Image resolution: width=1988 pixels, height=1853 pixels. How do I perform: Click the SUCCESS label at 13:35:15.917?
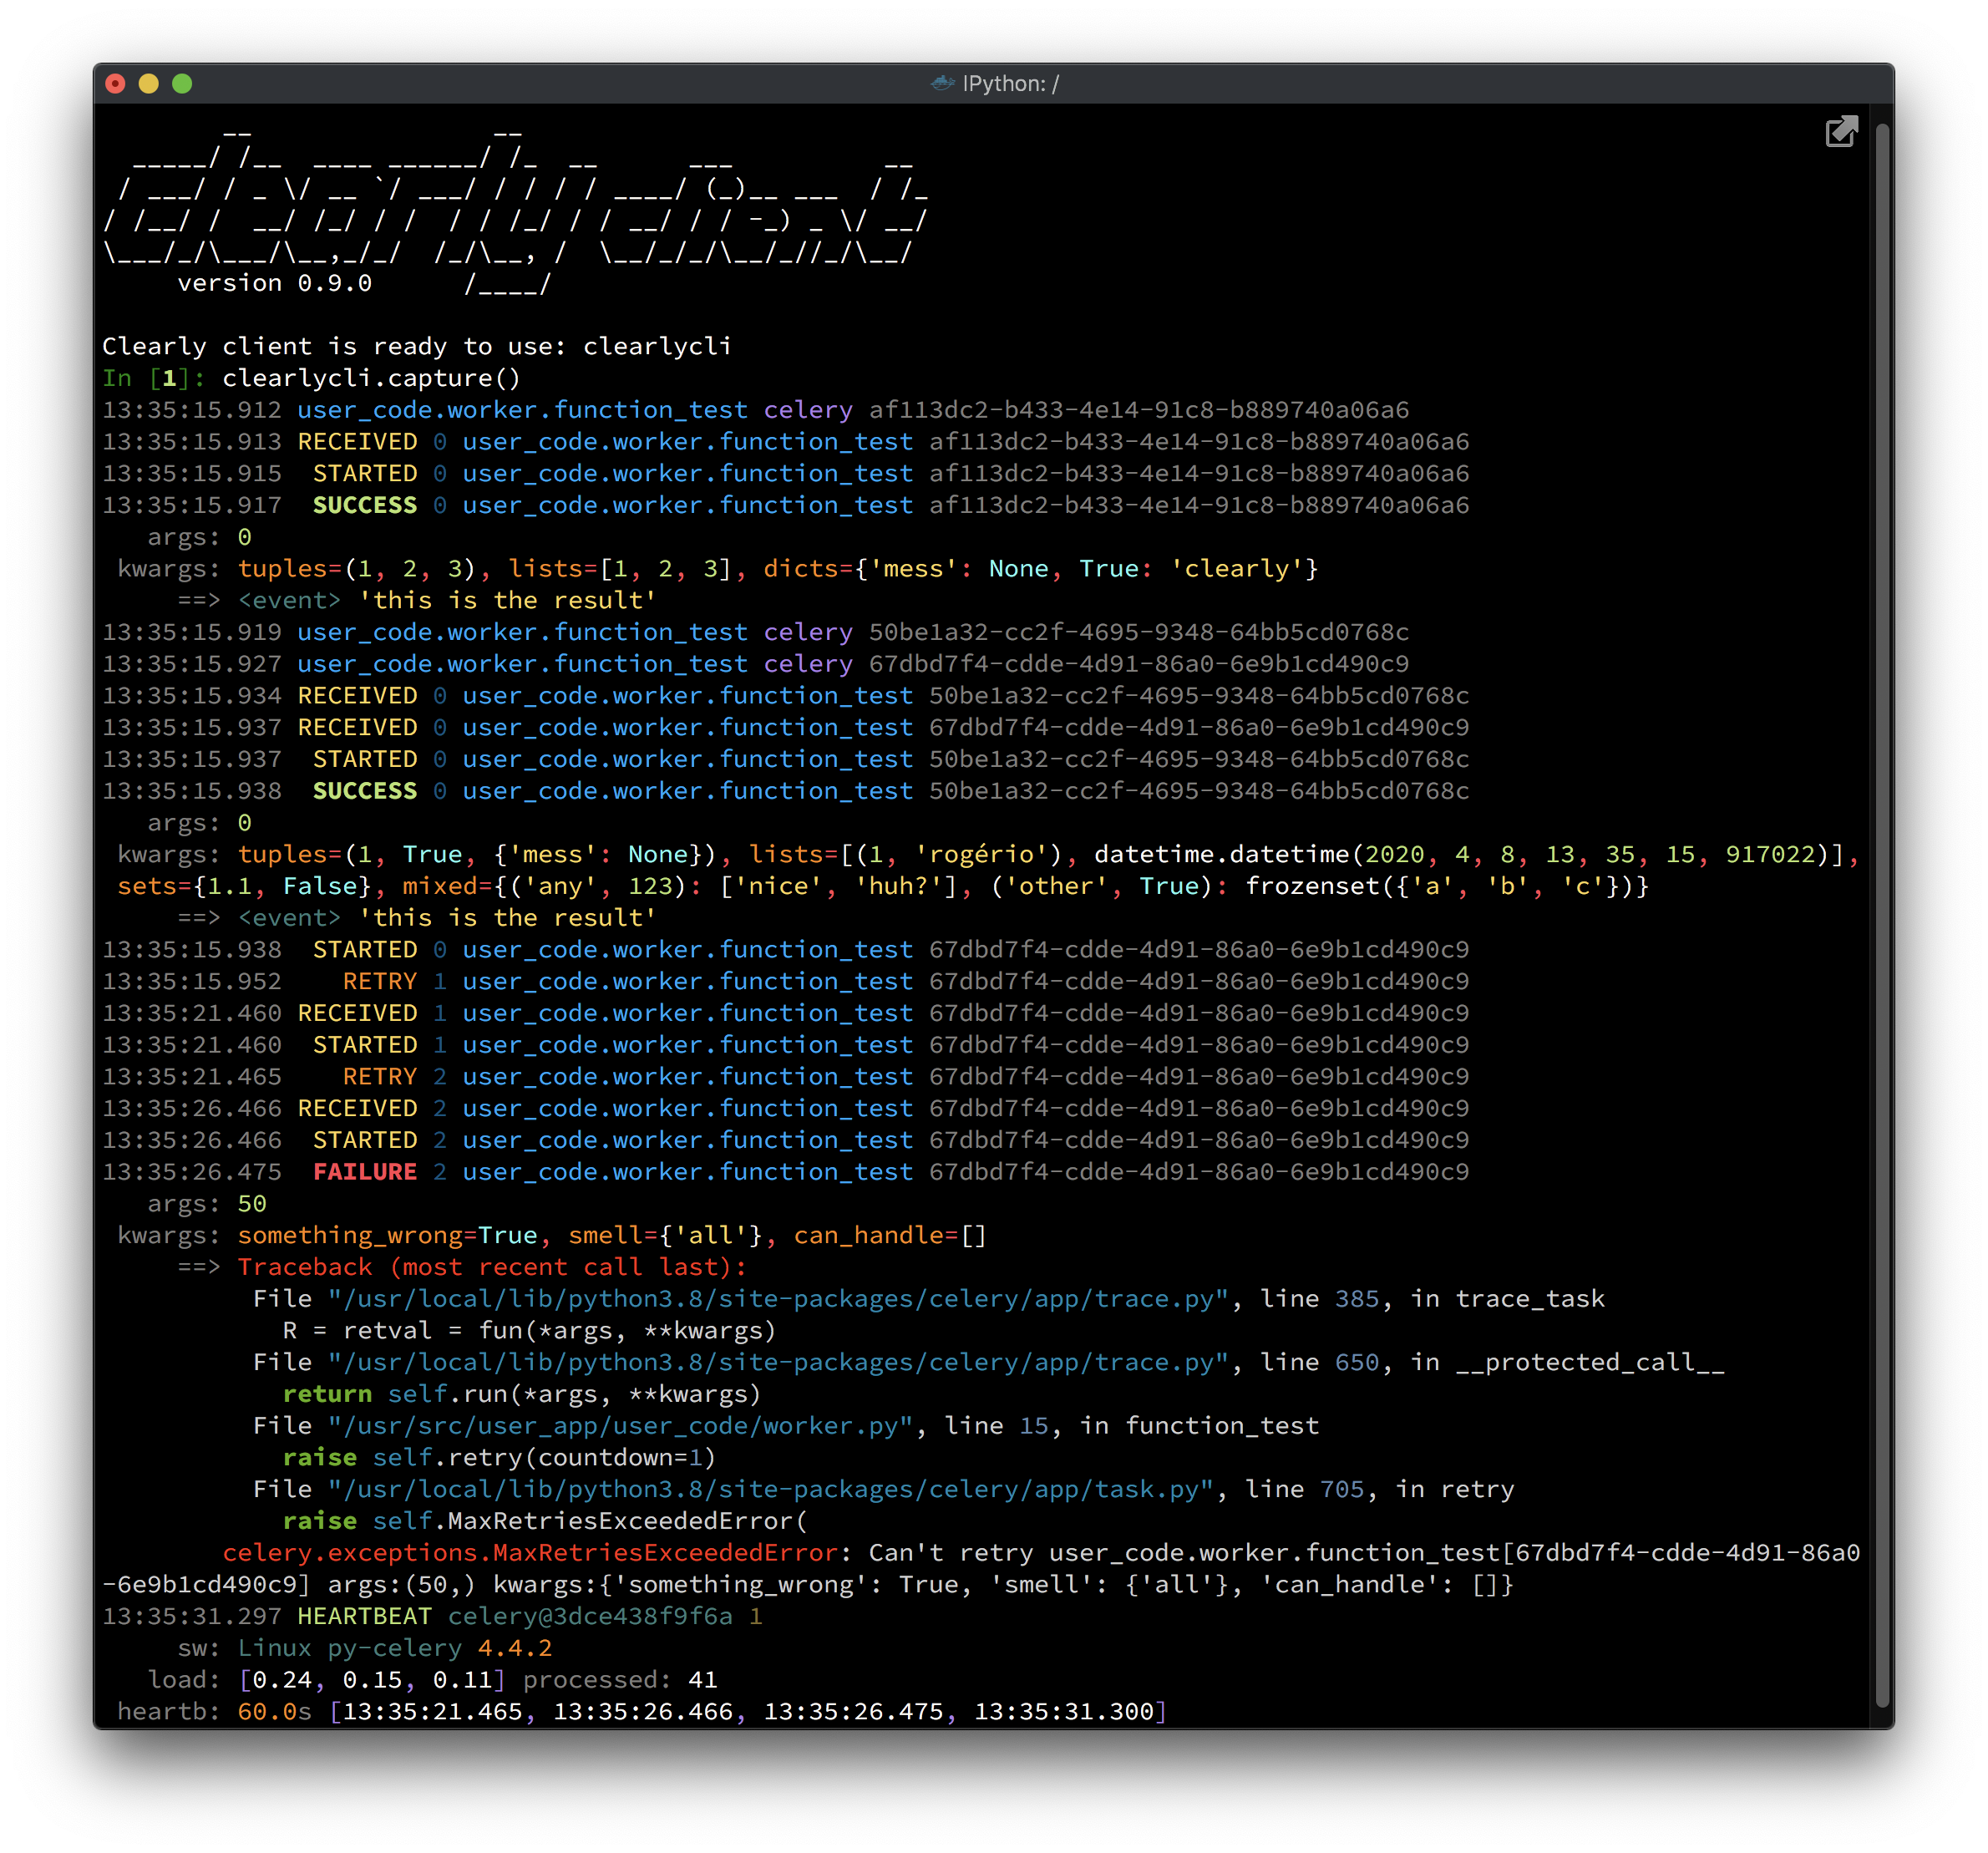coord(365,505)
